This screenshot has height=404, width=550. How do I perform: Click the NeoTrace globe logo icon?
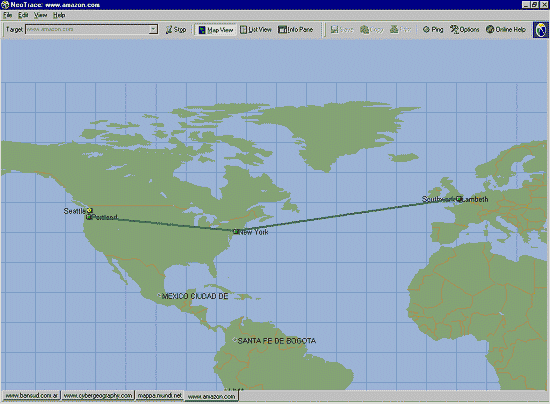pyautogui.click(x=541, y=30)
